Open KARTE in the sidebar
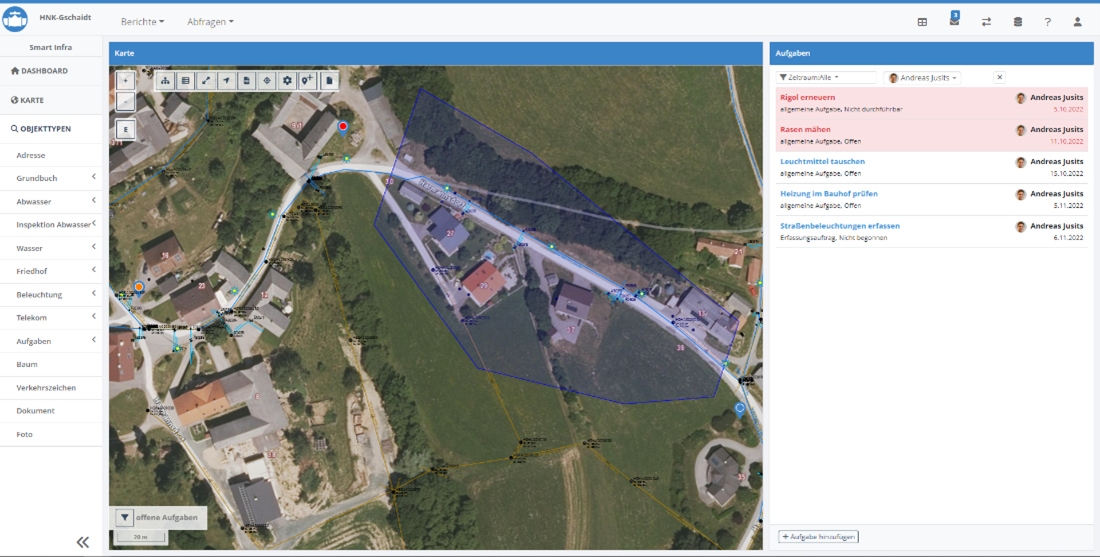 coord(28,100)
